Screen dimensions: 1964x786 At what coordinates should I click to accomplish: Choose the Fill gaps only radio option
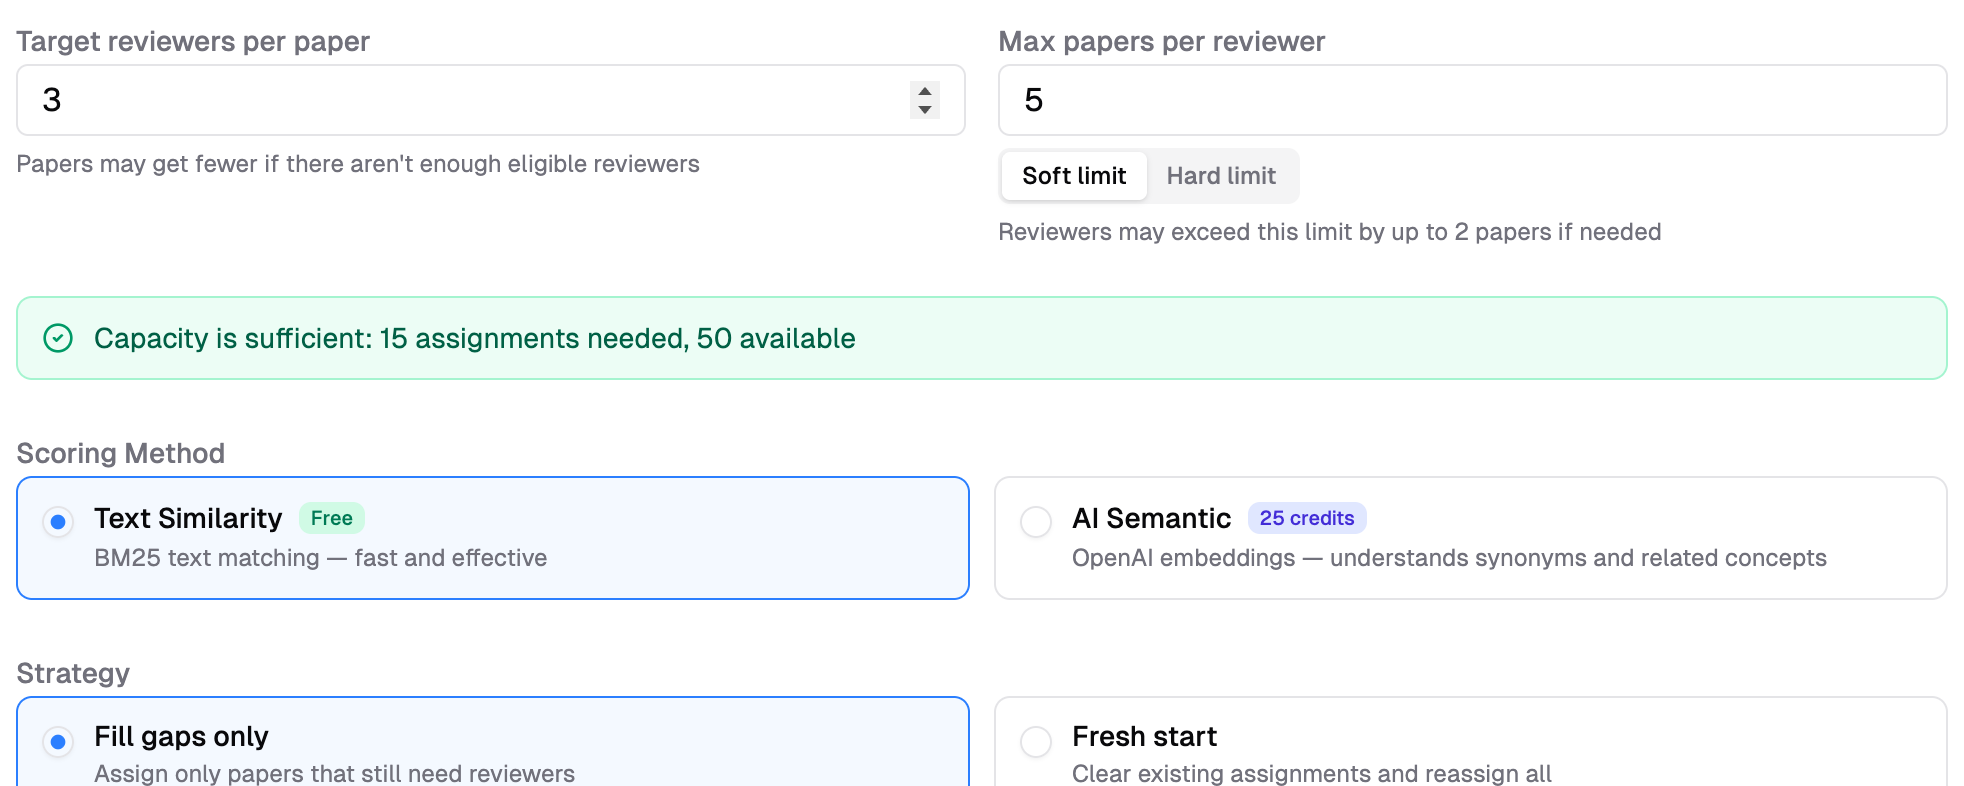tap(58, 741)
